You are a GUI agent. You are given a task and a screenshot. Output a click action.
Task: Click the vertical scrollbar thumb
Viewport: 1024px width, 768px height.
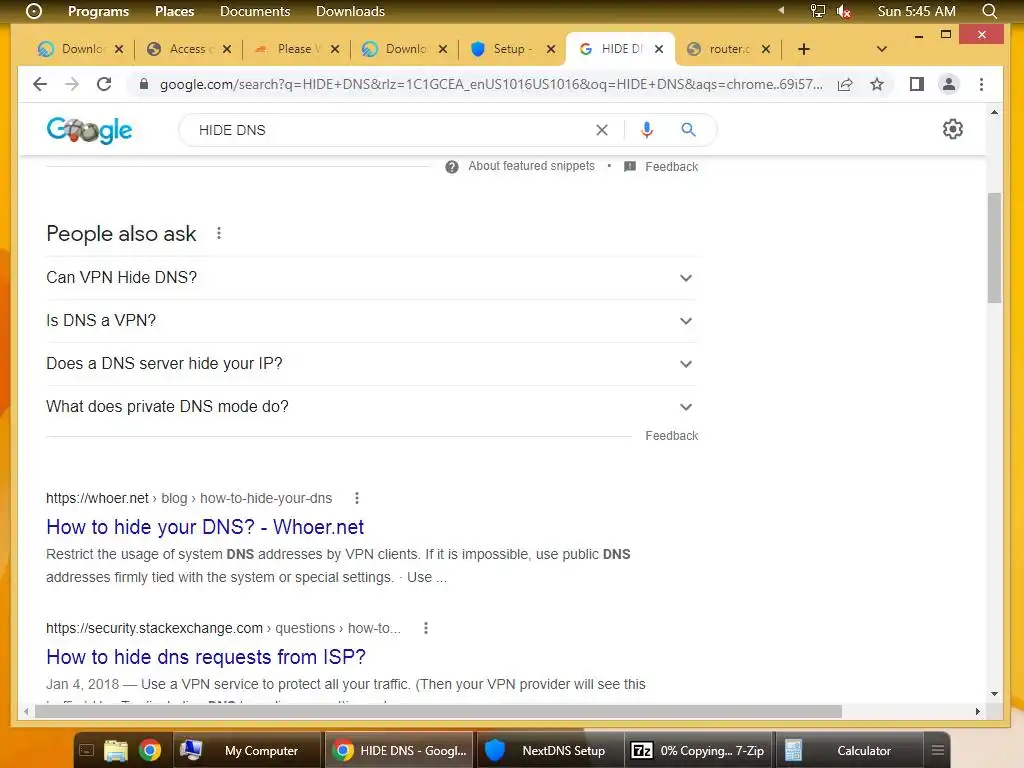point(994,248)
